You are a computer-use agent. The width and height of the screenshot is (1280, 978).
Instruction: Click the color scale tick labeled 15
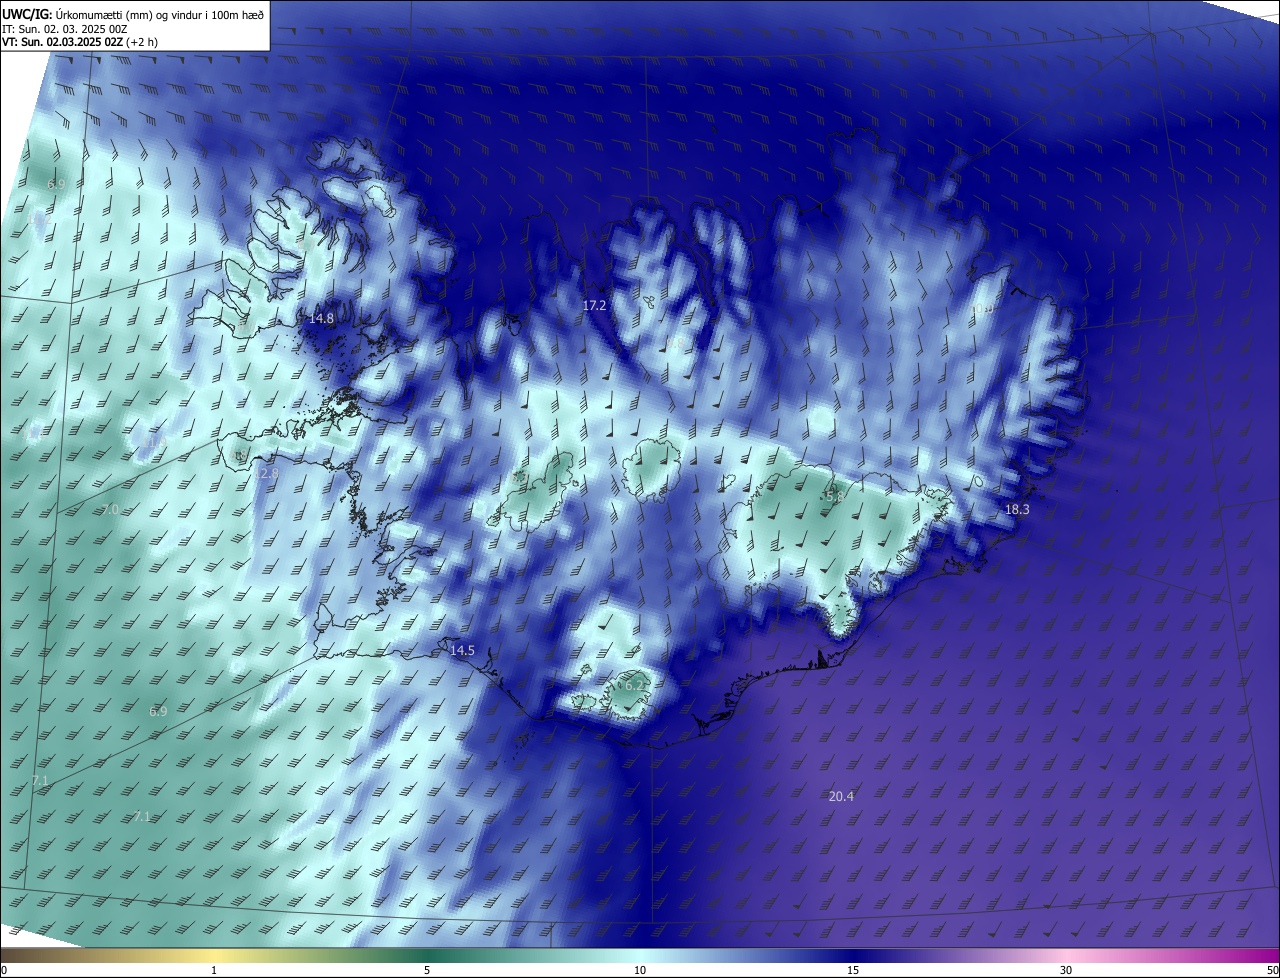[x=853, y=970]
